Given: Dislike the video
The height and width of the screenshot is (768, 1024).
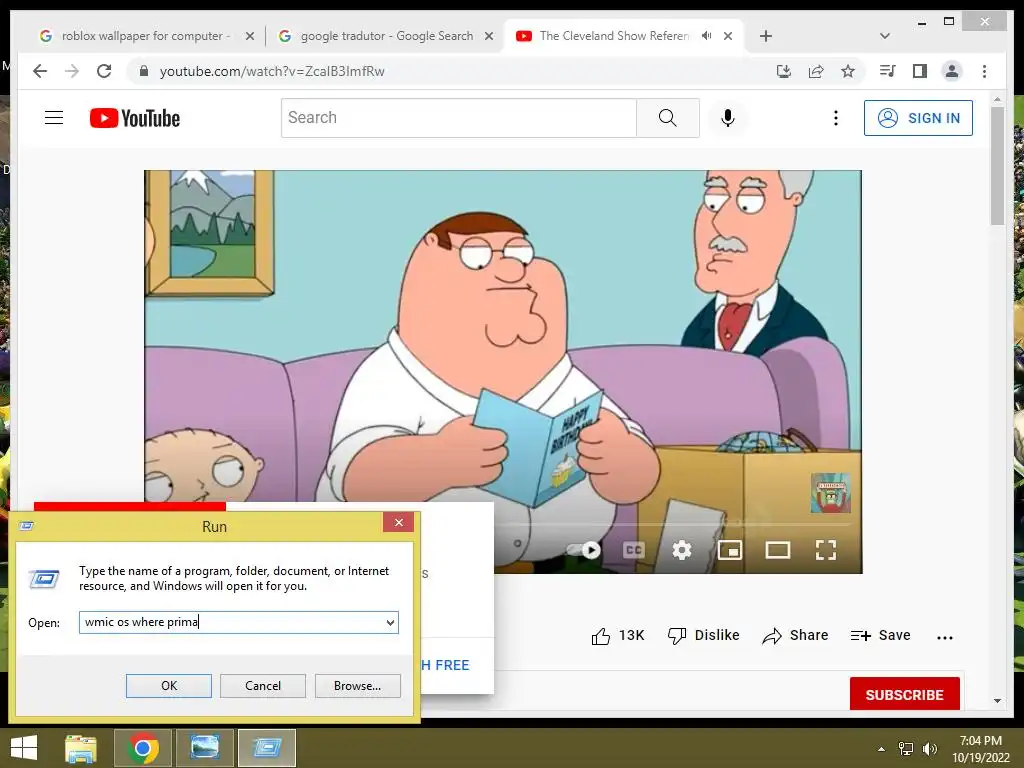Looking at the screenshot, I should (703, 635).
